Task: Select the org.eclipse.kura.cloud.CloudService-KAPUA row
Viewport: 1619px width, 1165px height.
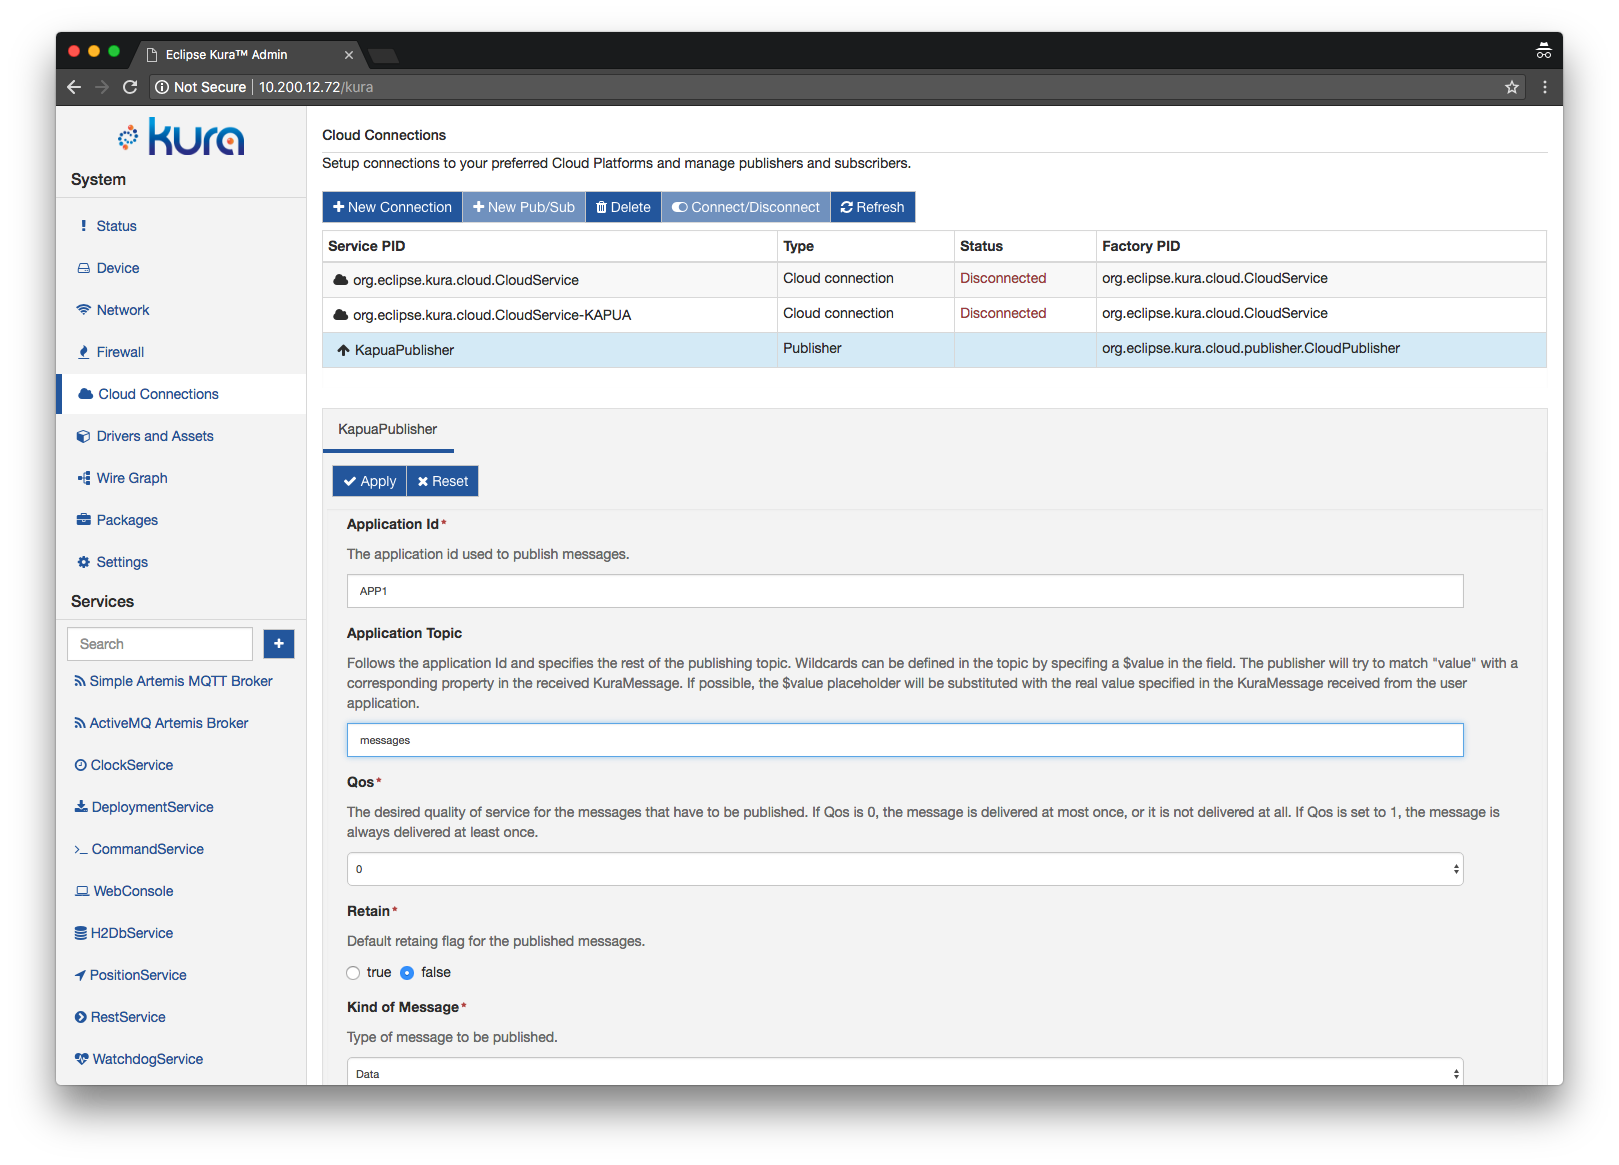Action: [x=934, y=315]
